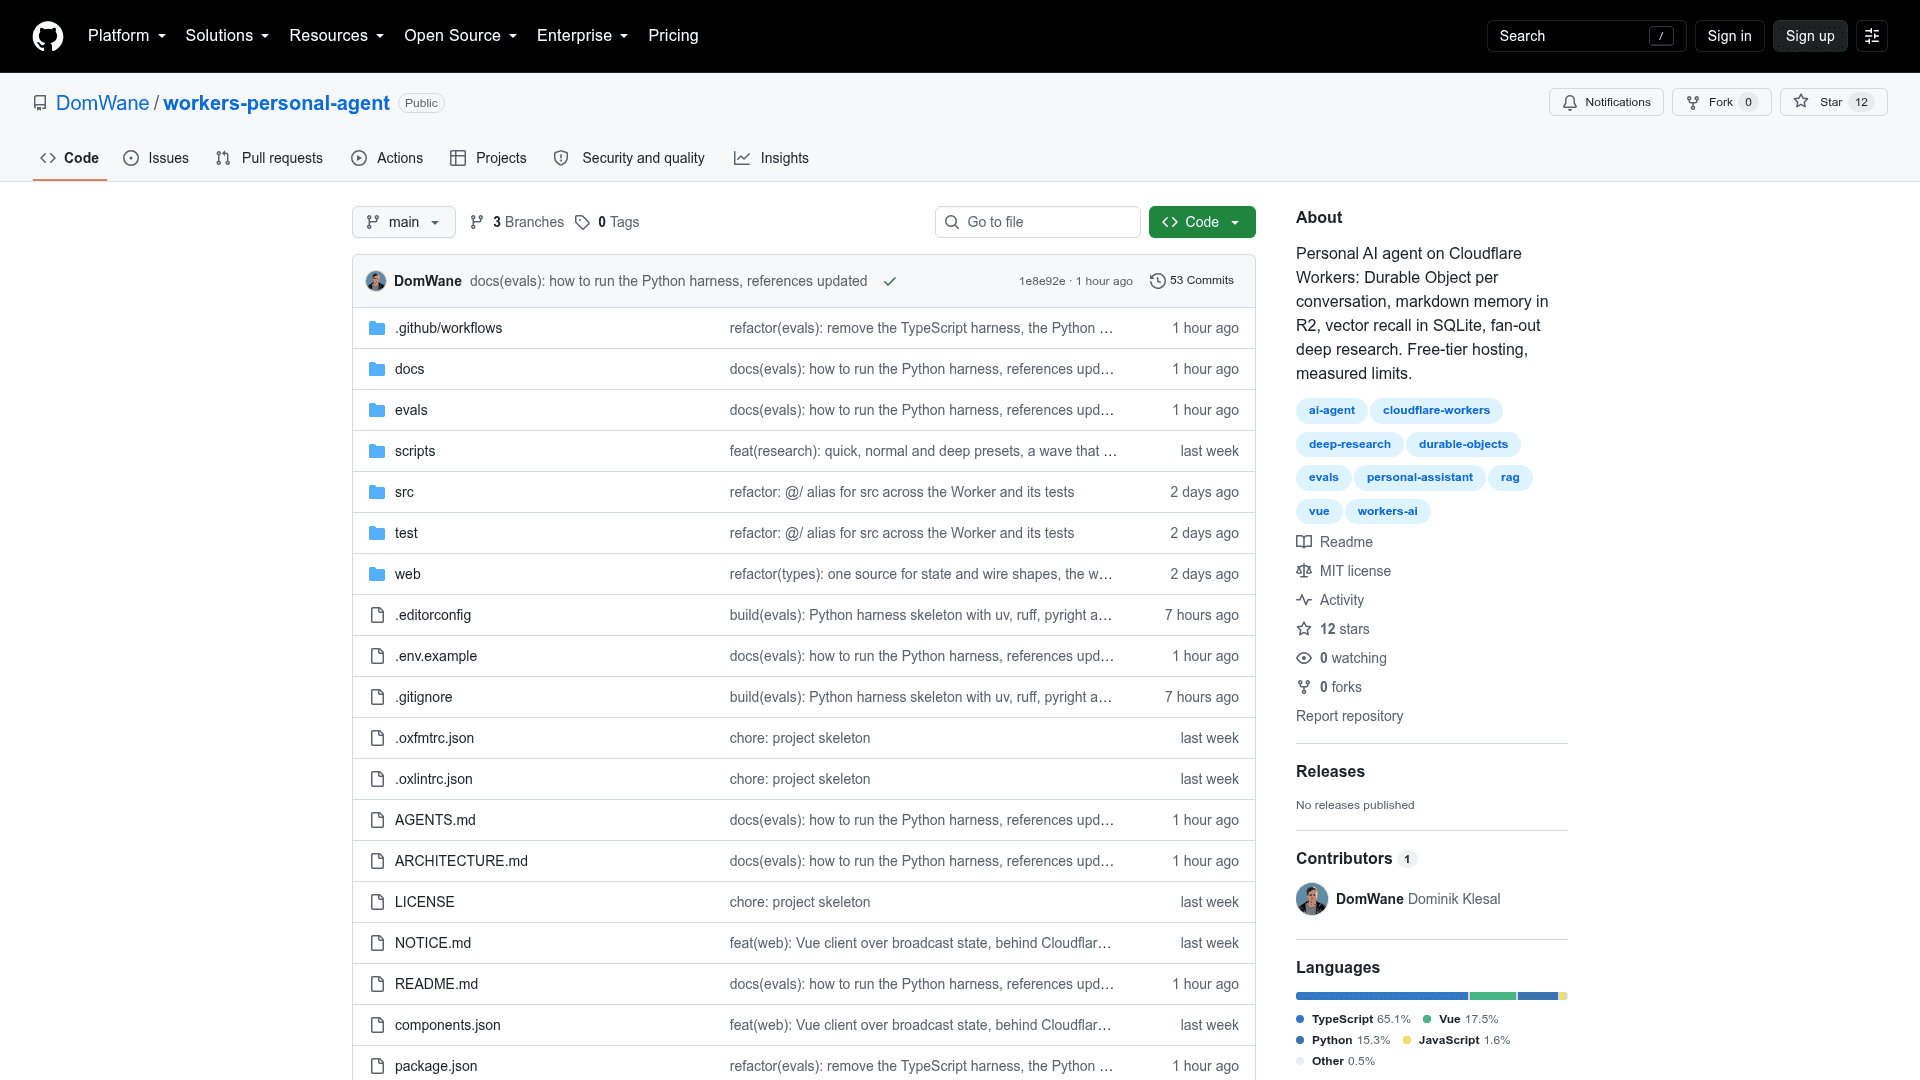
Task: Expand the Resources menu
Action: coord(336,36)
